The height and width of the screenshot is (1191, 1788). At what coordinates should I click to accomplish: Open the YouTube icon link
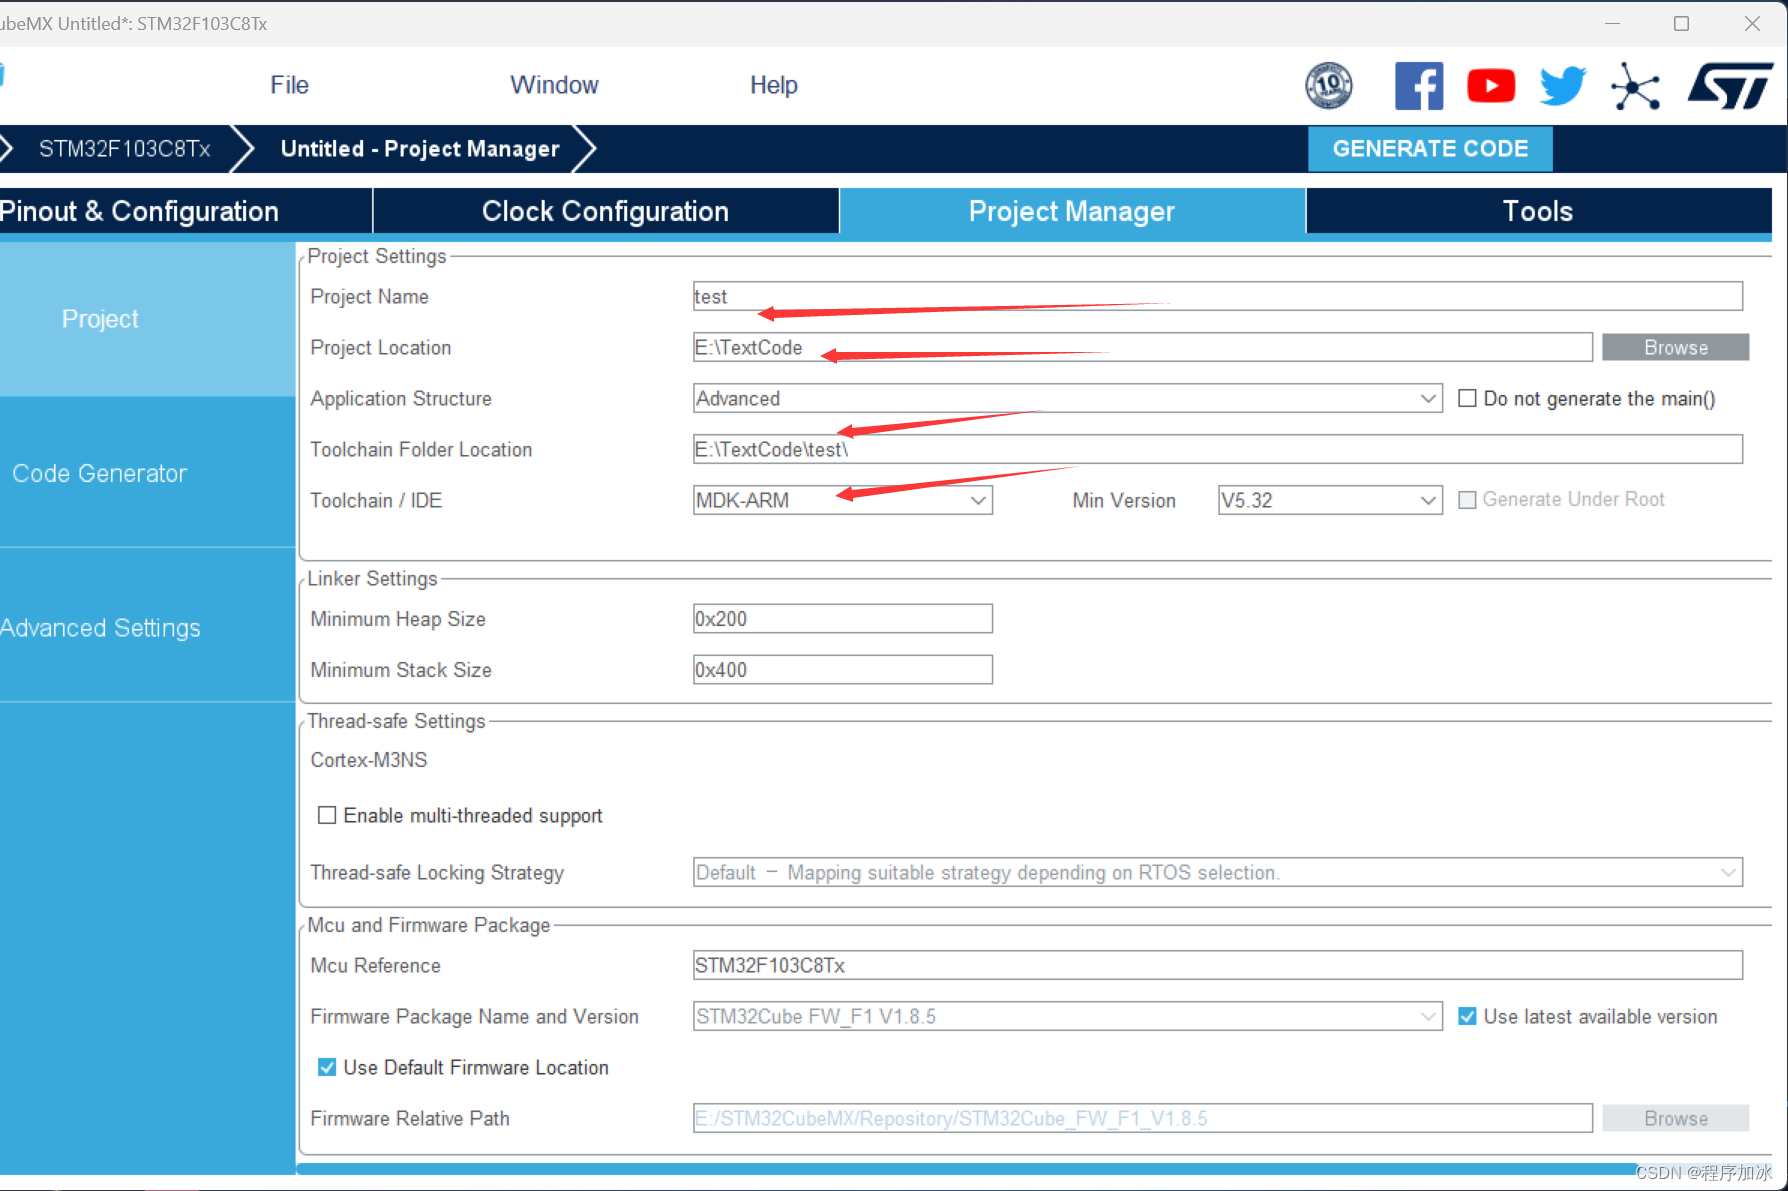[1490, 86]
